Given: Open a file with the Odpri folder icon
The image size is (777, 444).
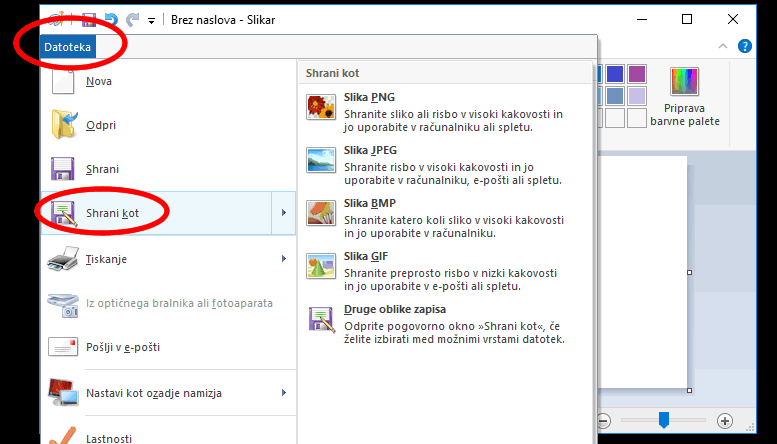Looking at the screenshot, I should point(63,125).
